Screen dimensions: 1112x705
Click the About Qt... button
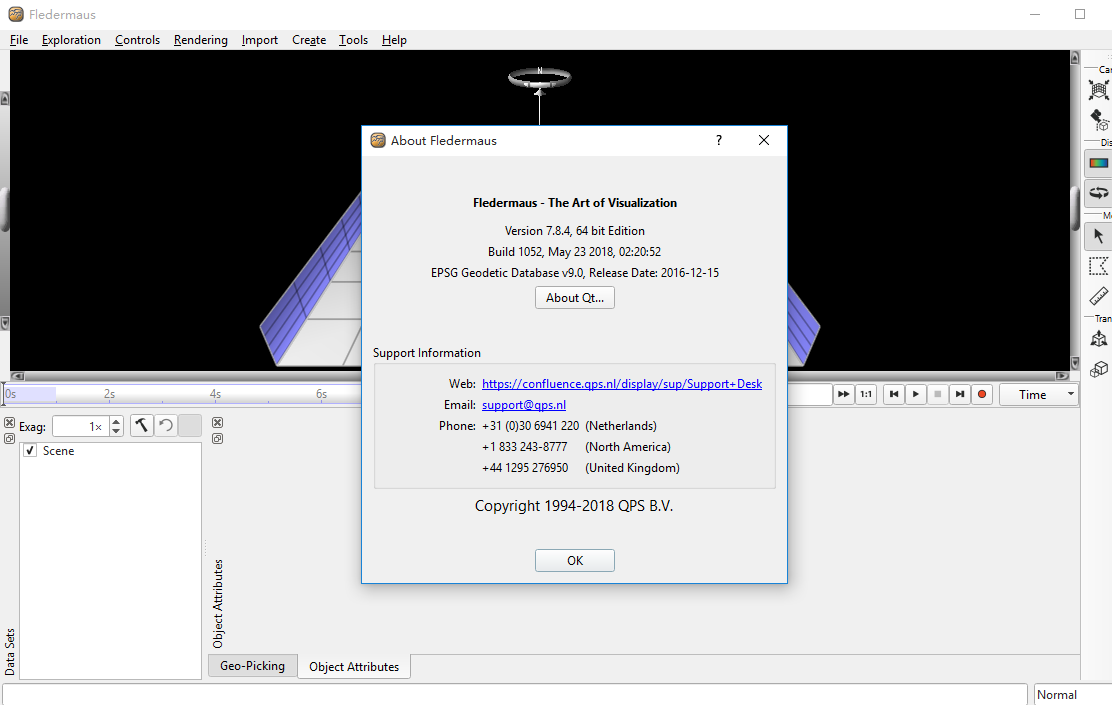pyautogui.click(x=574, y=298)
